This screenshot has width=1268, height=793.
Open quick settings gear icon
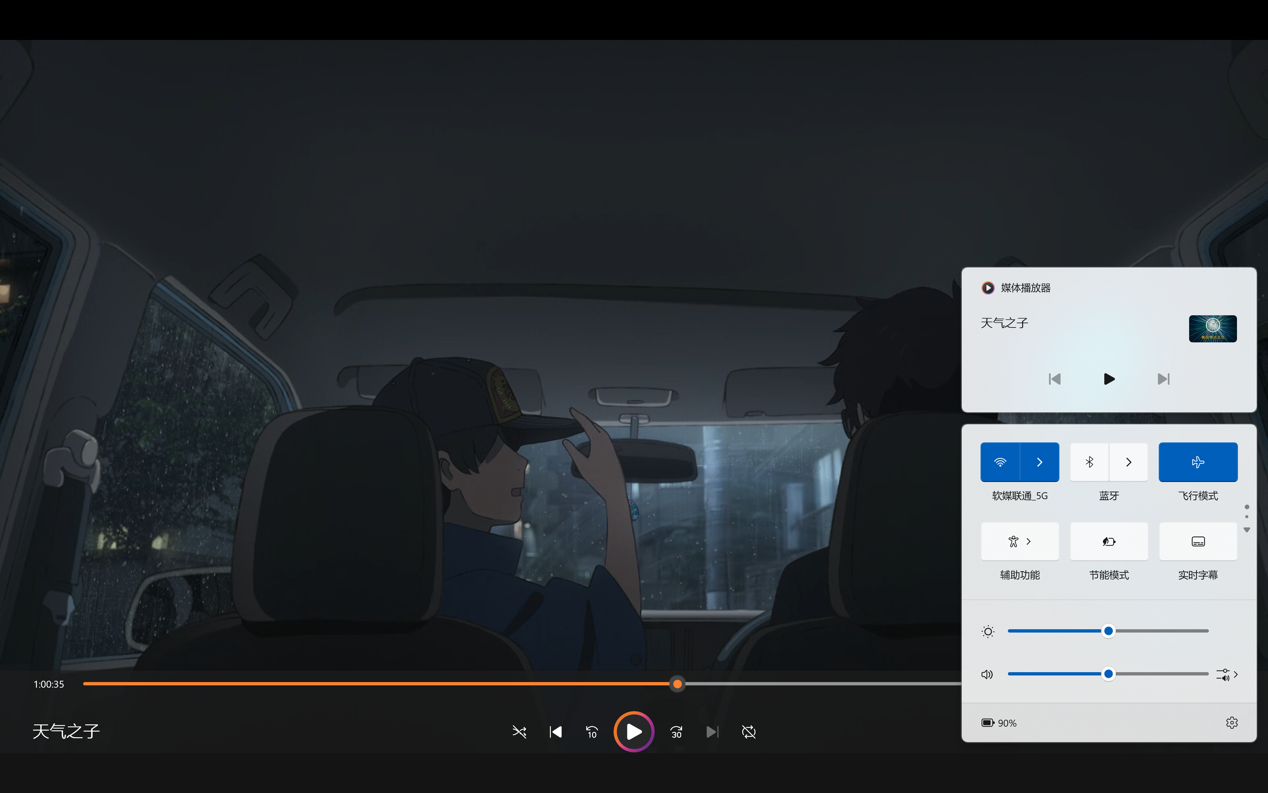pos(1231,723)
